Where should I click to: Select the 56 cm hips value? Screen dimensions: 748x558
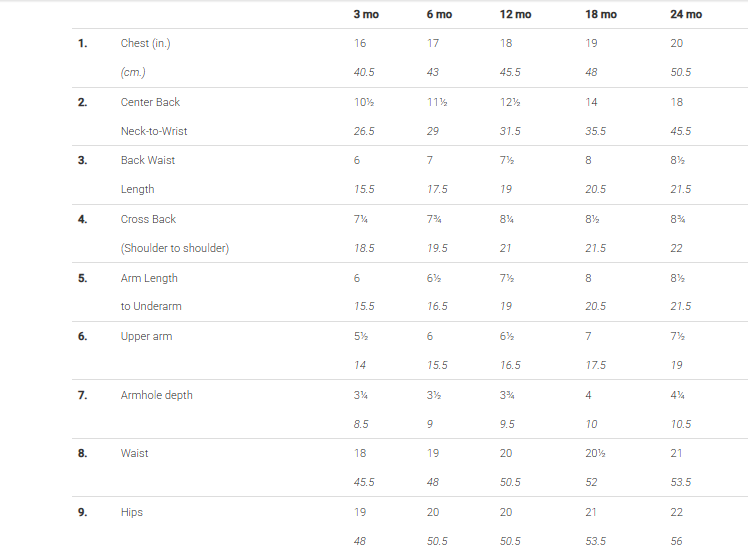676,541
